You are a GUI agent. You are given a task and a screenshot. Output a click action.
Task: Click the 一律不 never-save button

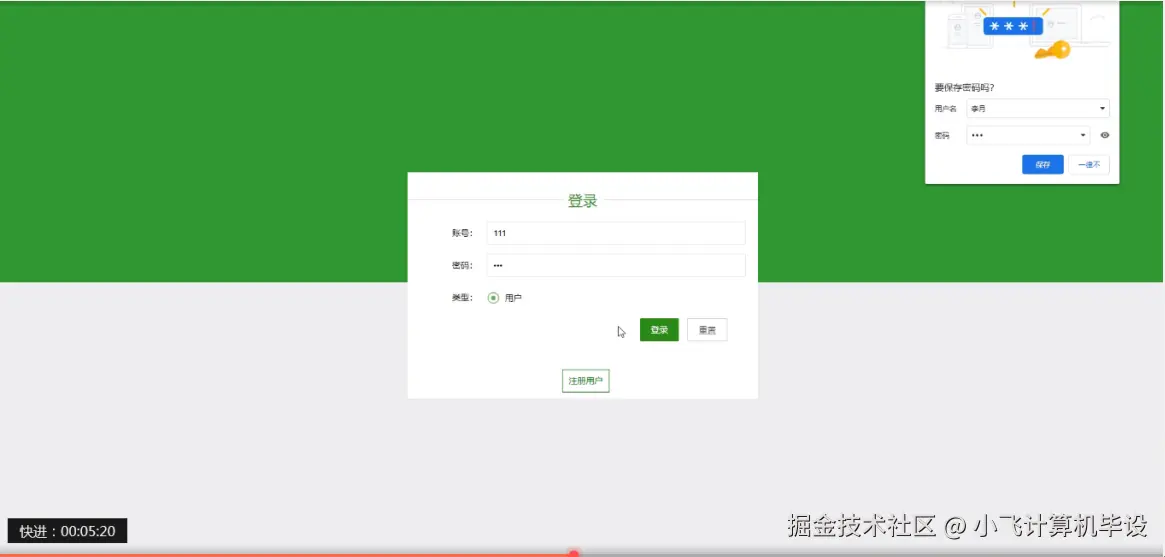click(1089, 165)
